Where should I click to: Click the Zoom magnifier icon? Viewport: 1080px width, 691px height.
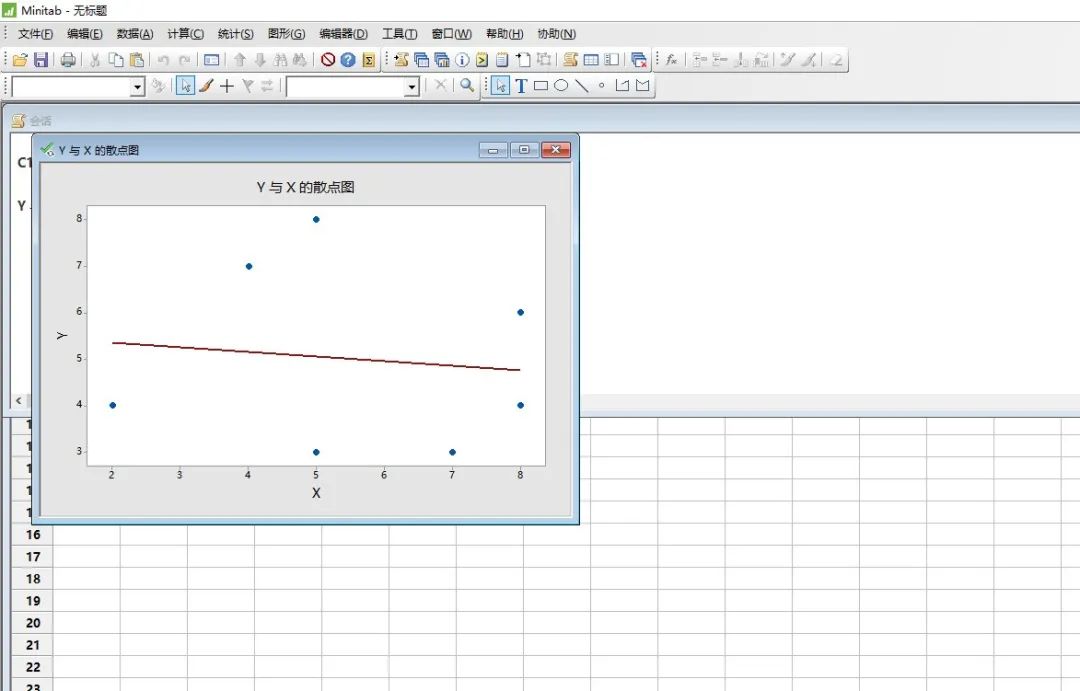pos(467,85)
